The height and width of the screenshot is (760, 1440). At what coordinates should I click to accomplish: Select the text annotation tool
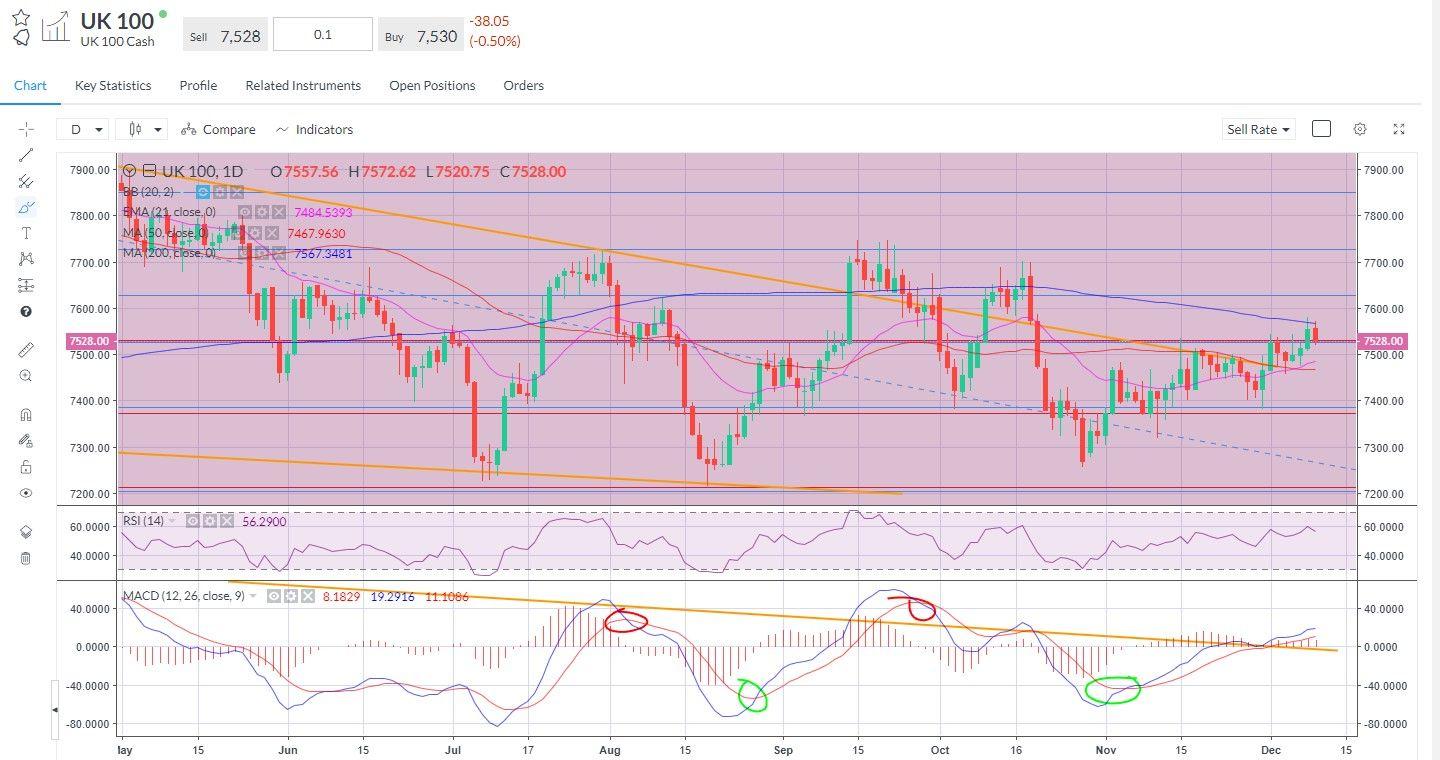[26, 233]
